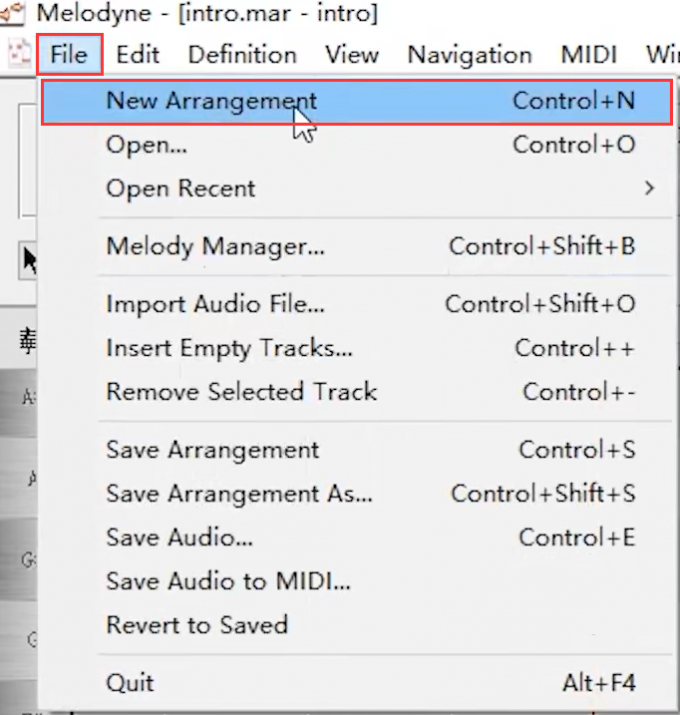Viewport: 680px width, 715px height.
Task: Choose Save Audio to MIDI...
Action: 357,581
